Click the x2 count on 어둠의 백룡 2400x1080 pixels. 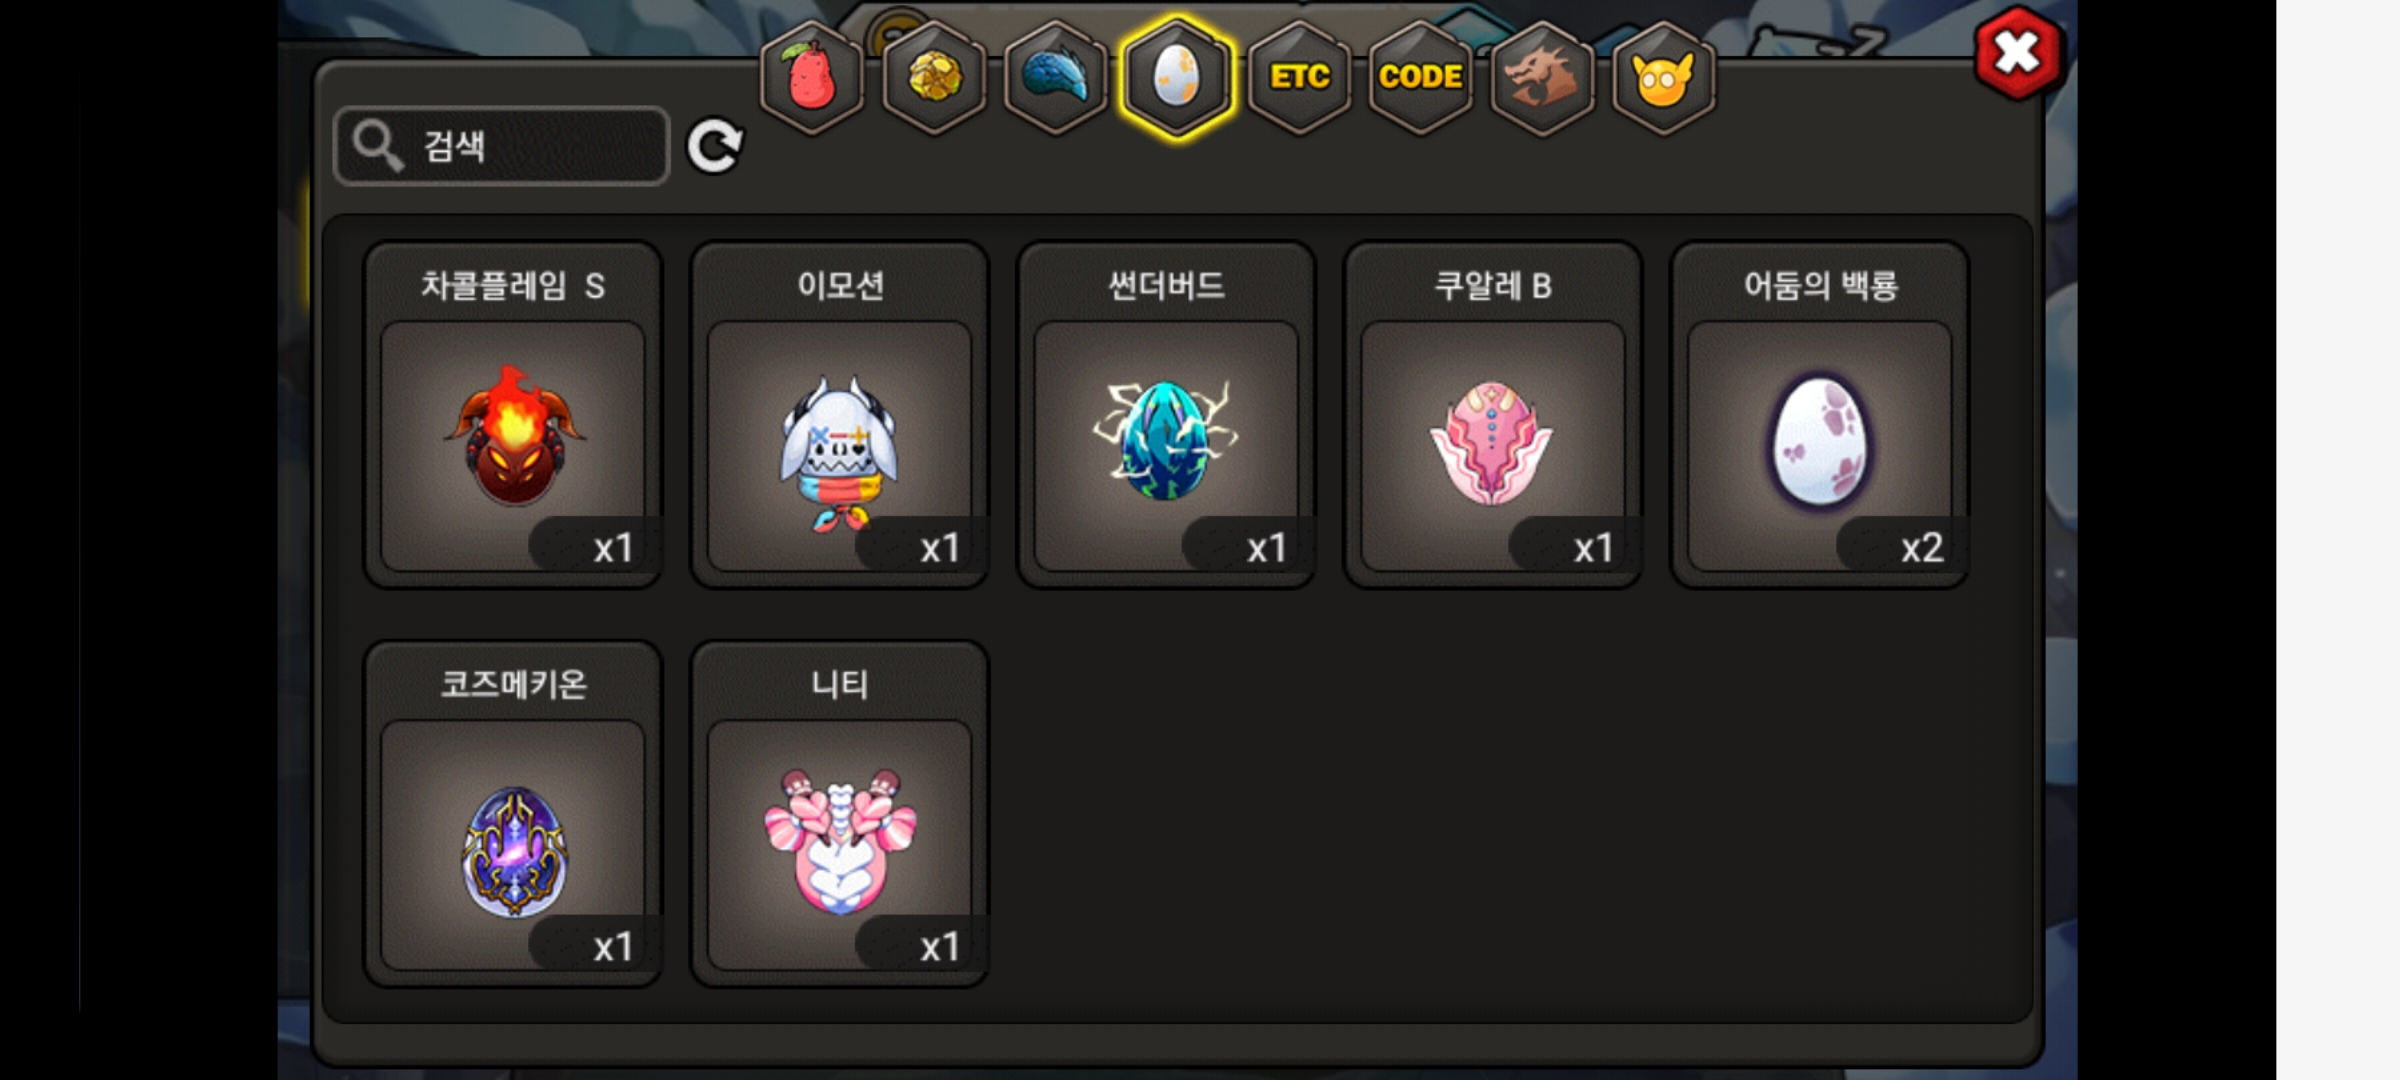1921,548
